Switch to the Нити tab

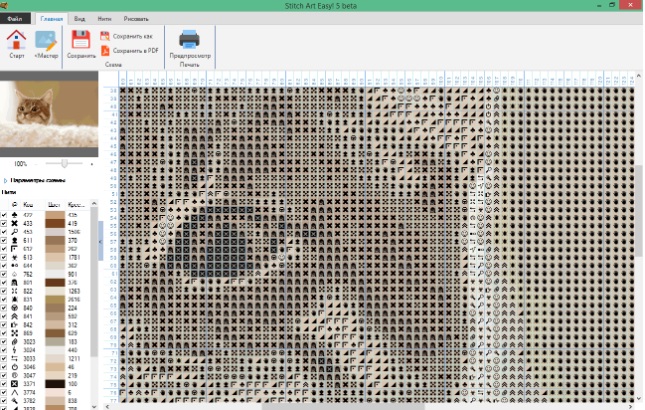(x=104, y=18)
